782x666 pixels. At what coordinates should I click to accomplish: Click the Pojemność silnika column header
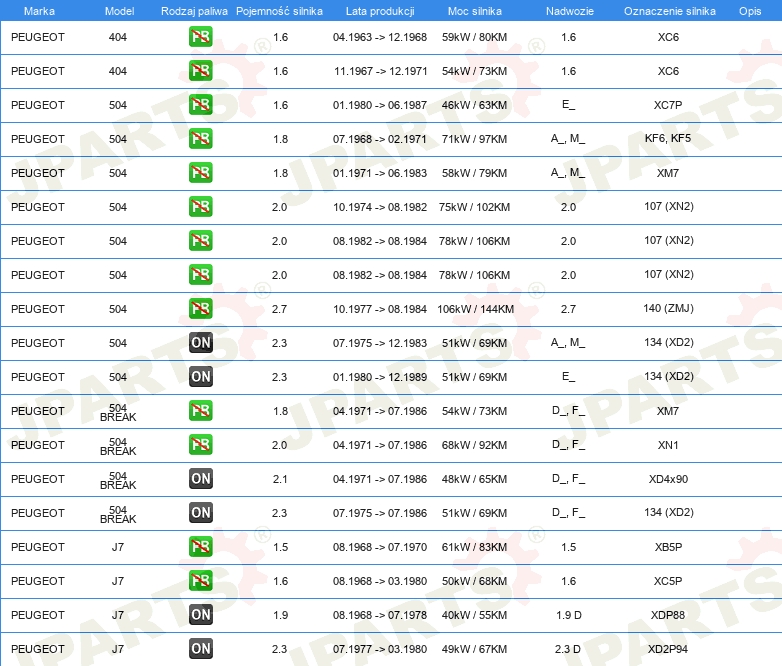tap(279, 11)
